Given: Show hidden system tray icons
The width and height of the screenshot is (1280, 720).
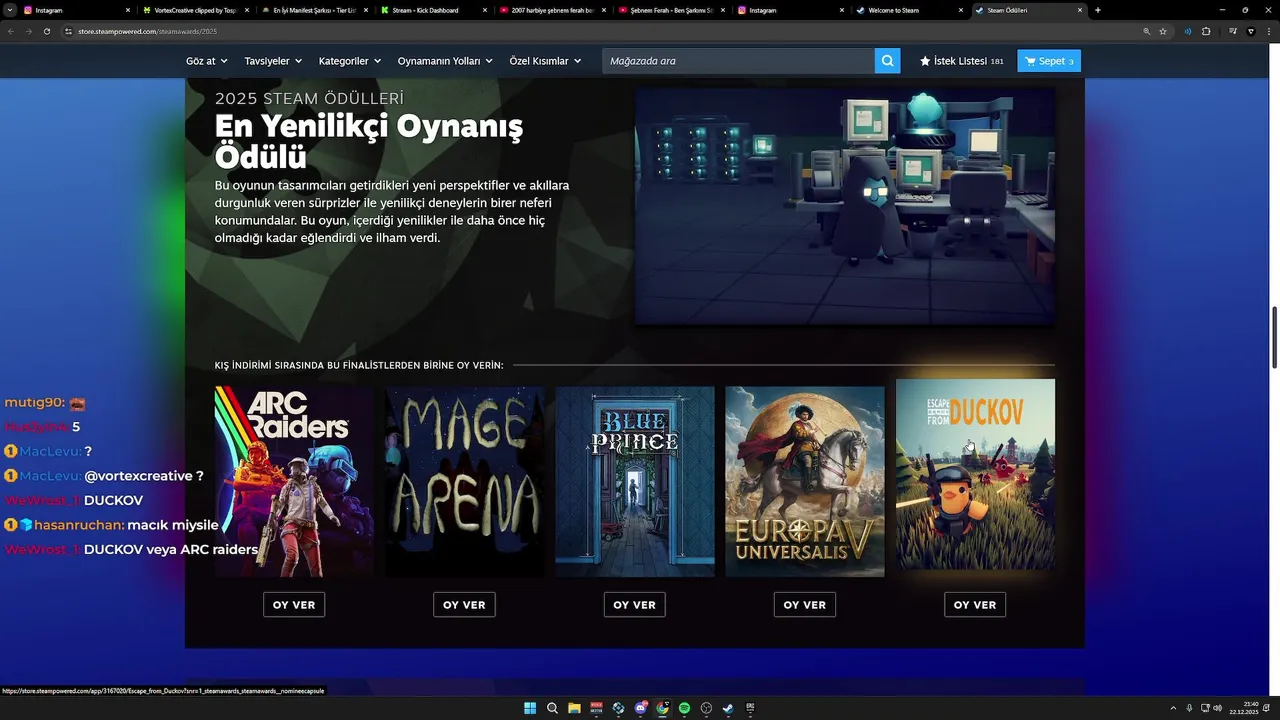Looking at the screenshot, I should point(1173,708).
